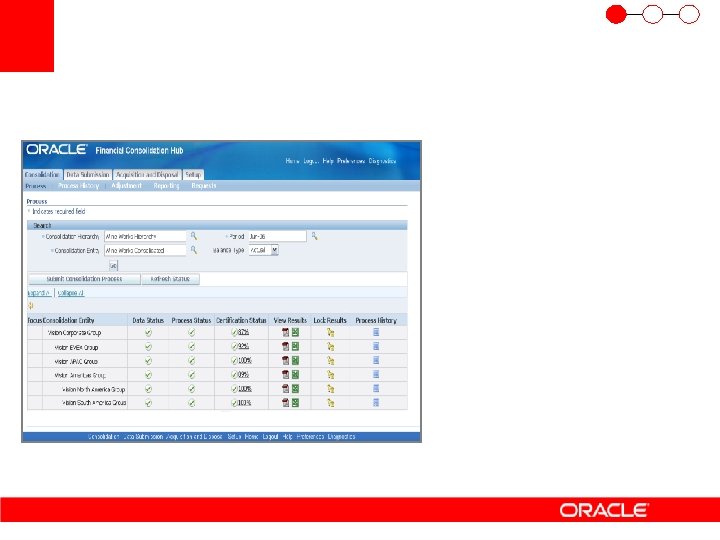This screenshot has height=540, width=720.
Task: Select Vision APAC Group entity name
Action: point(76,361)
